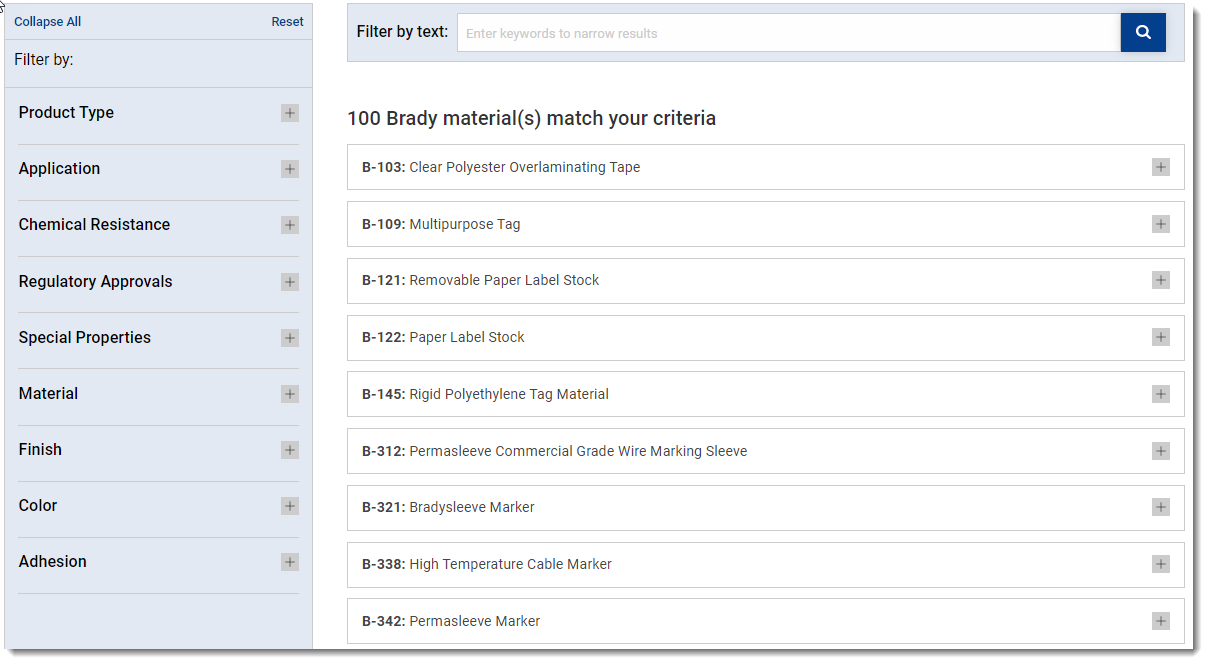Expand the Material filter plus icon
This screenshot has height=664, width=1208.
tap(290, 394)
